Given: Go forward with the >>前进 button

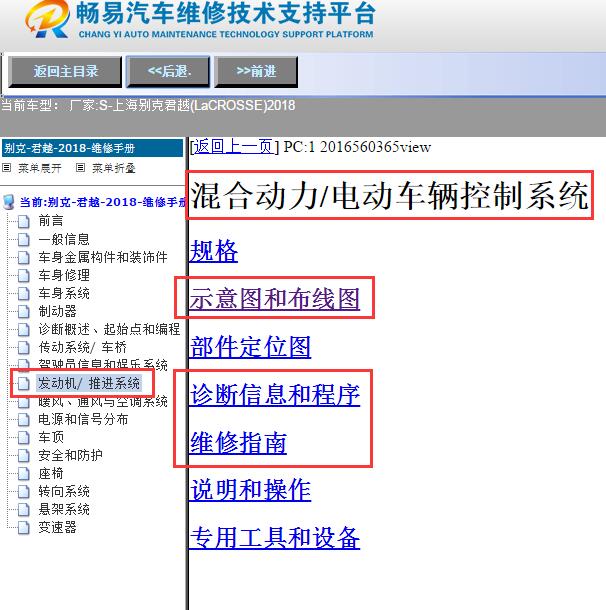Looking at the screenshot, I should coord(256,72).
